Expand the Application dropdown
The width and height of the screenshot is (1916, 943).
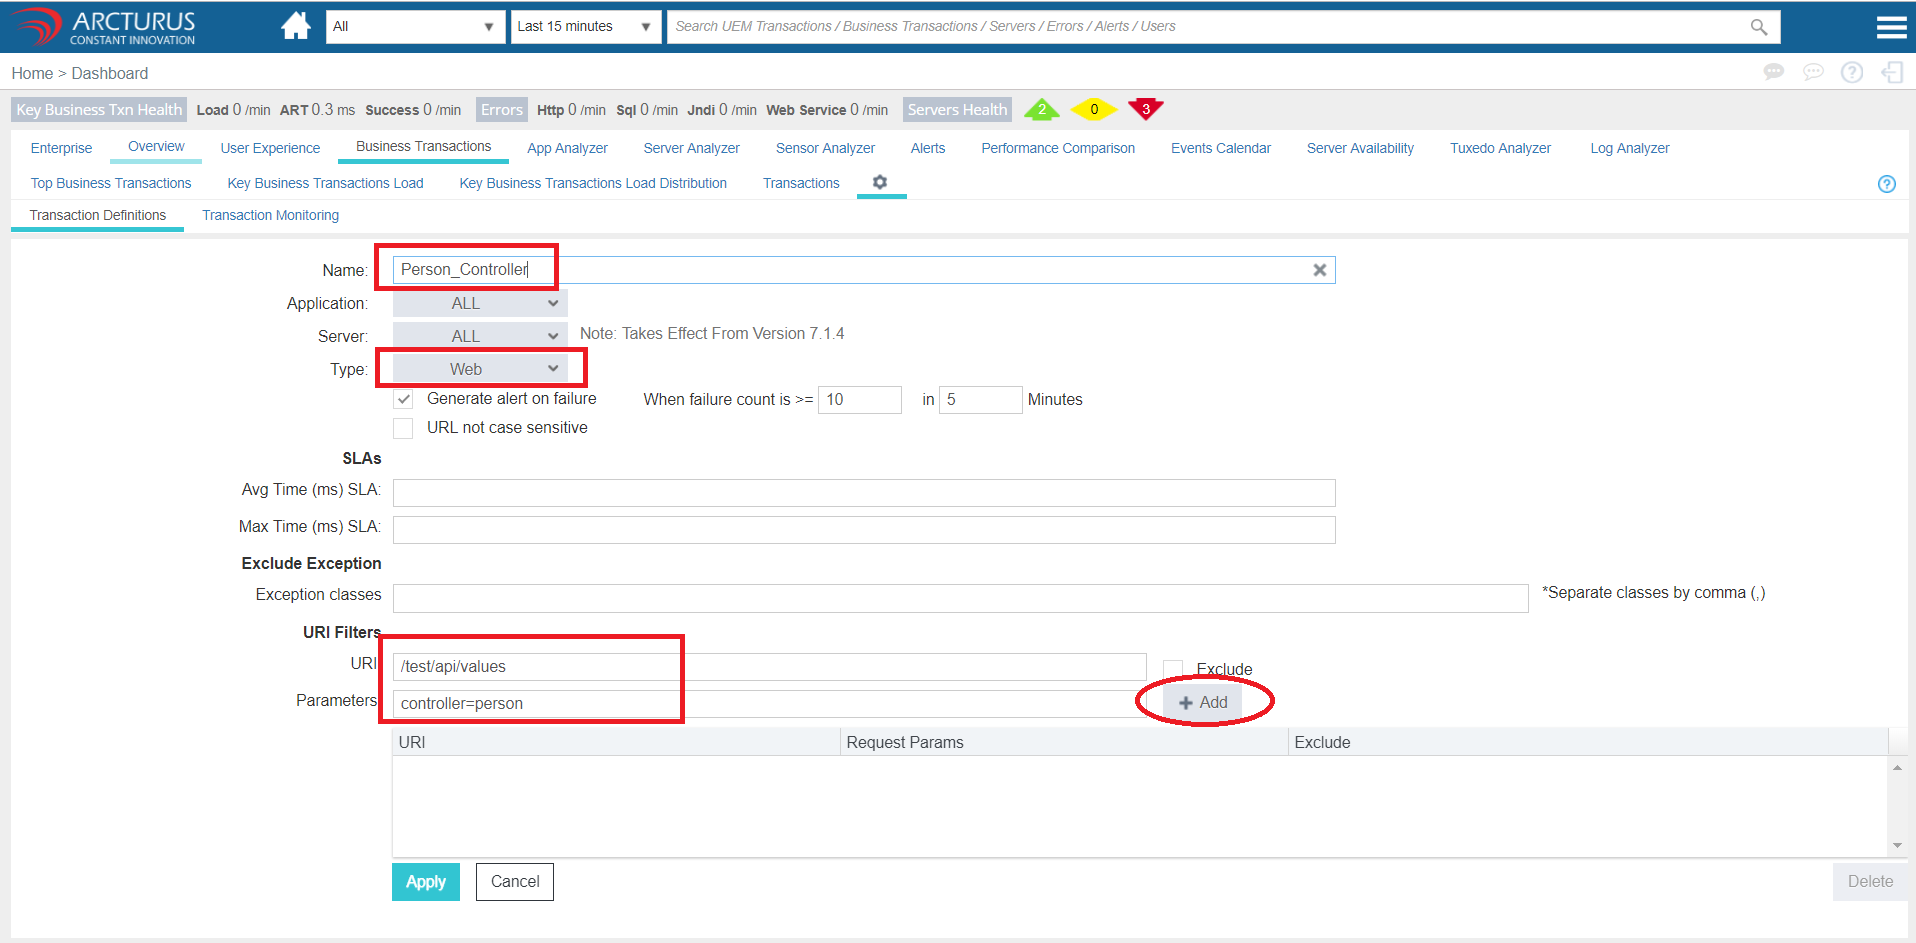[x=480, y=303]
